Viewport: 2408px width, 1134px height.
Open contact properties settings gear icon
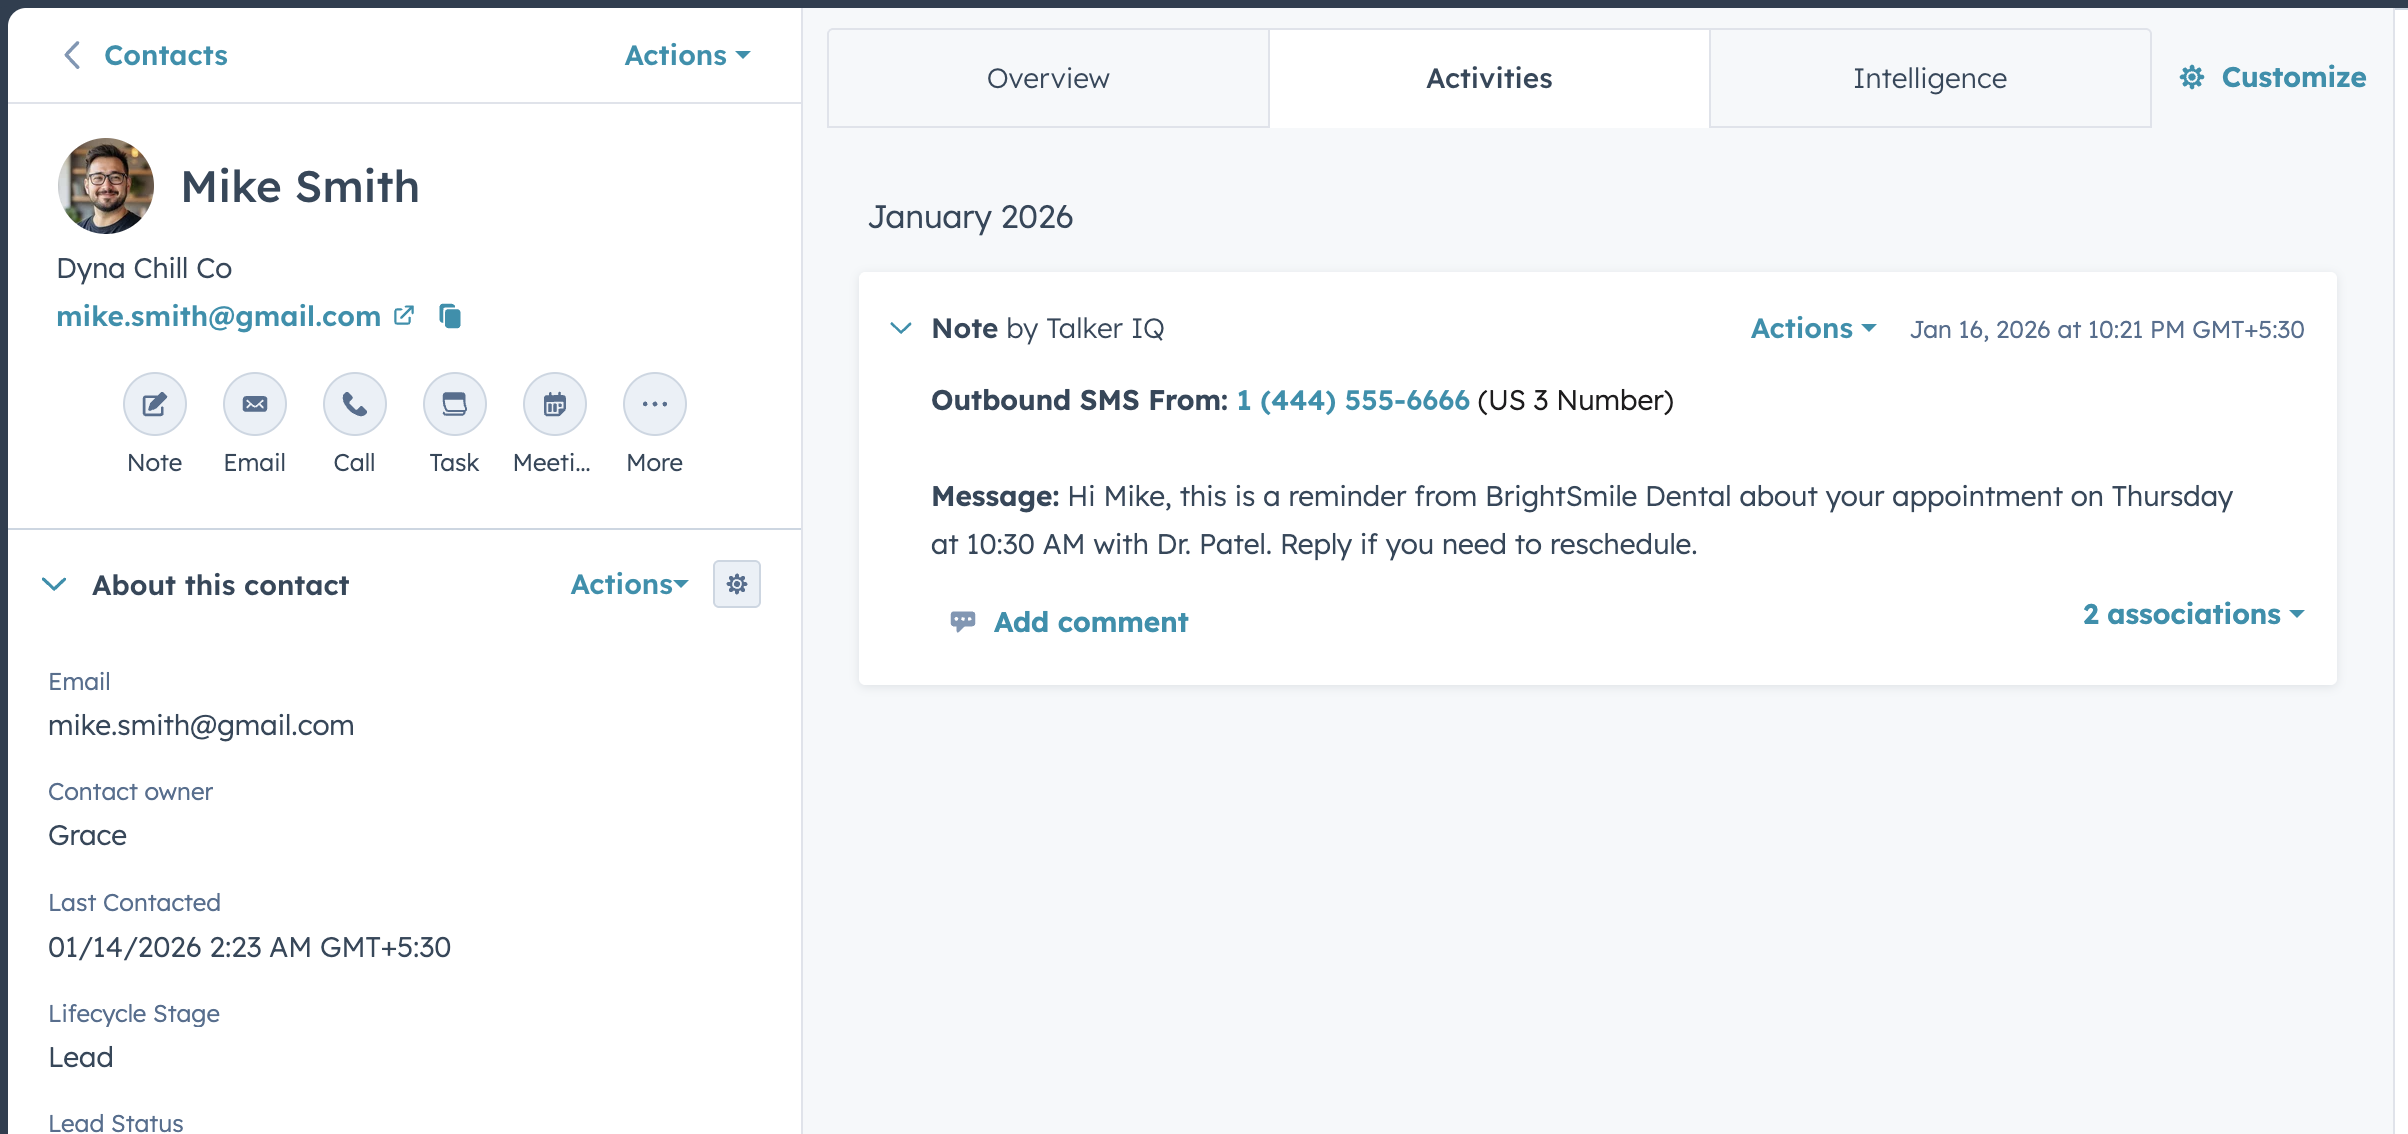pos(737,584)
